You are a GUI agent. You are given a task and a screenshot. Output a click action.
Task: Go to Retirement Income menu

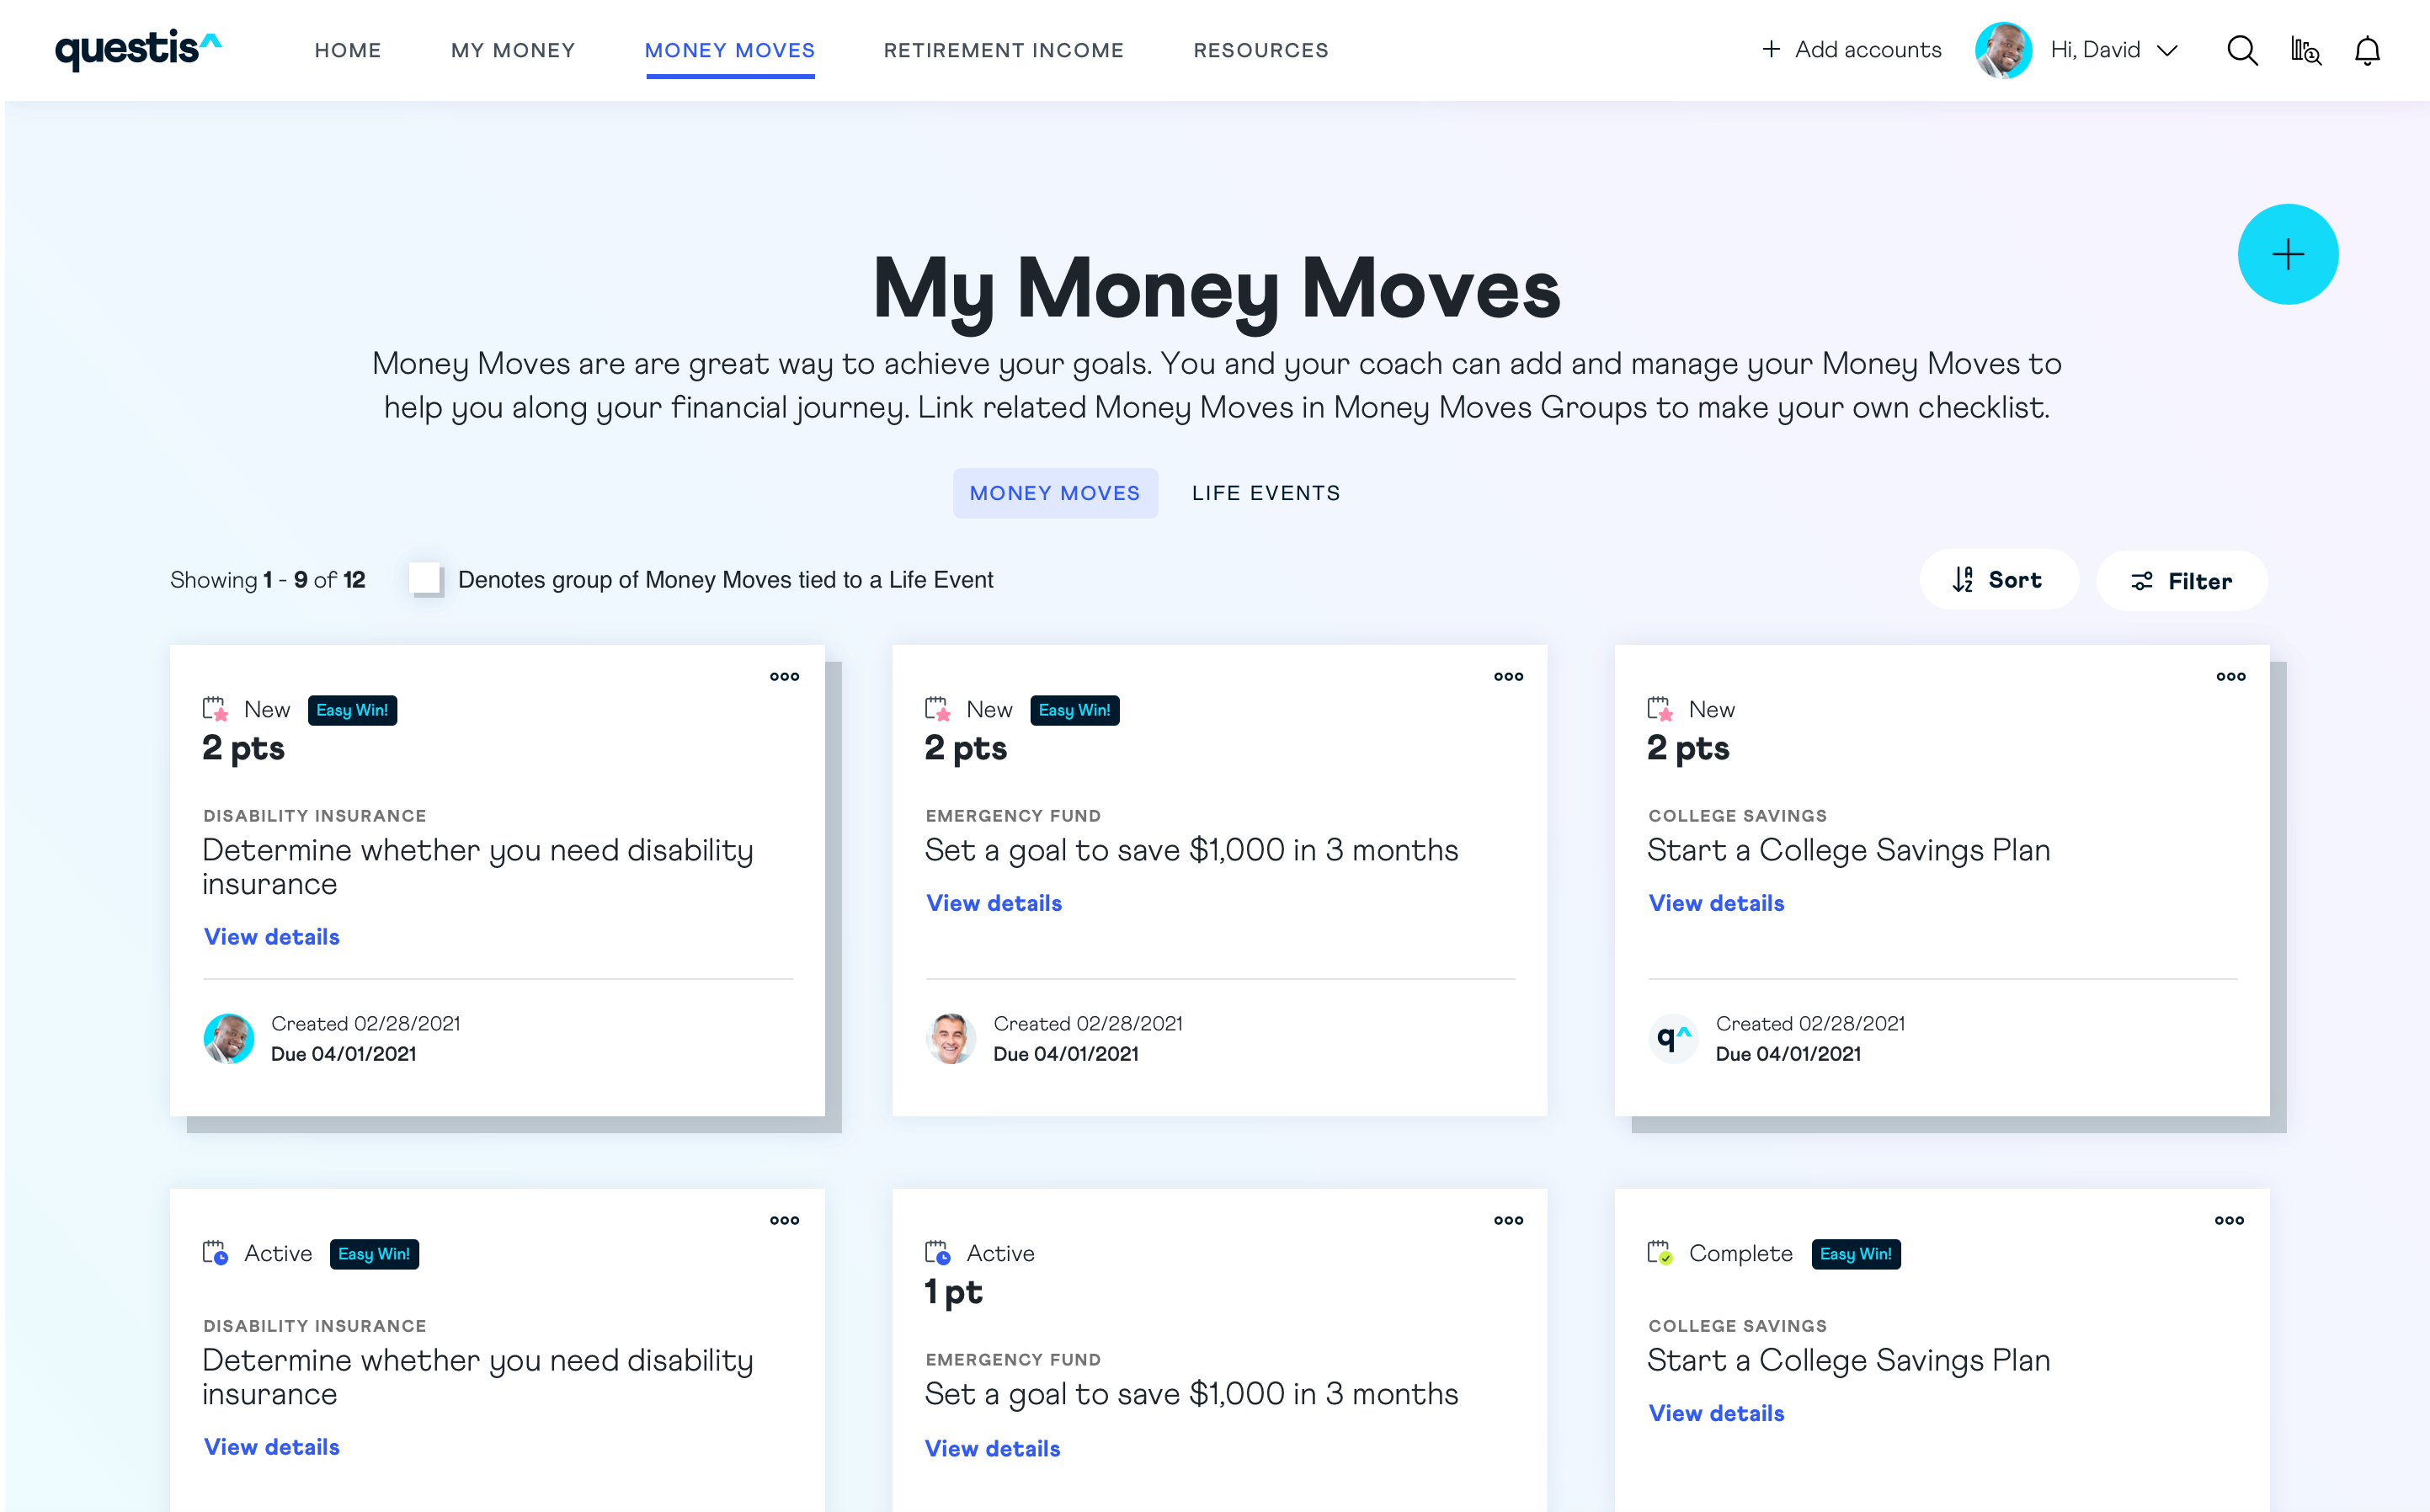(1003, 50)
